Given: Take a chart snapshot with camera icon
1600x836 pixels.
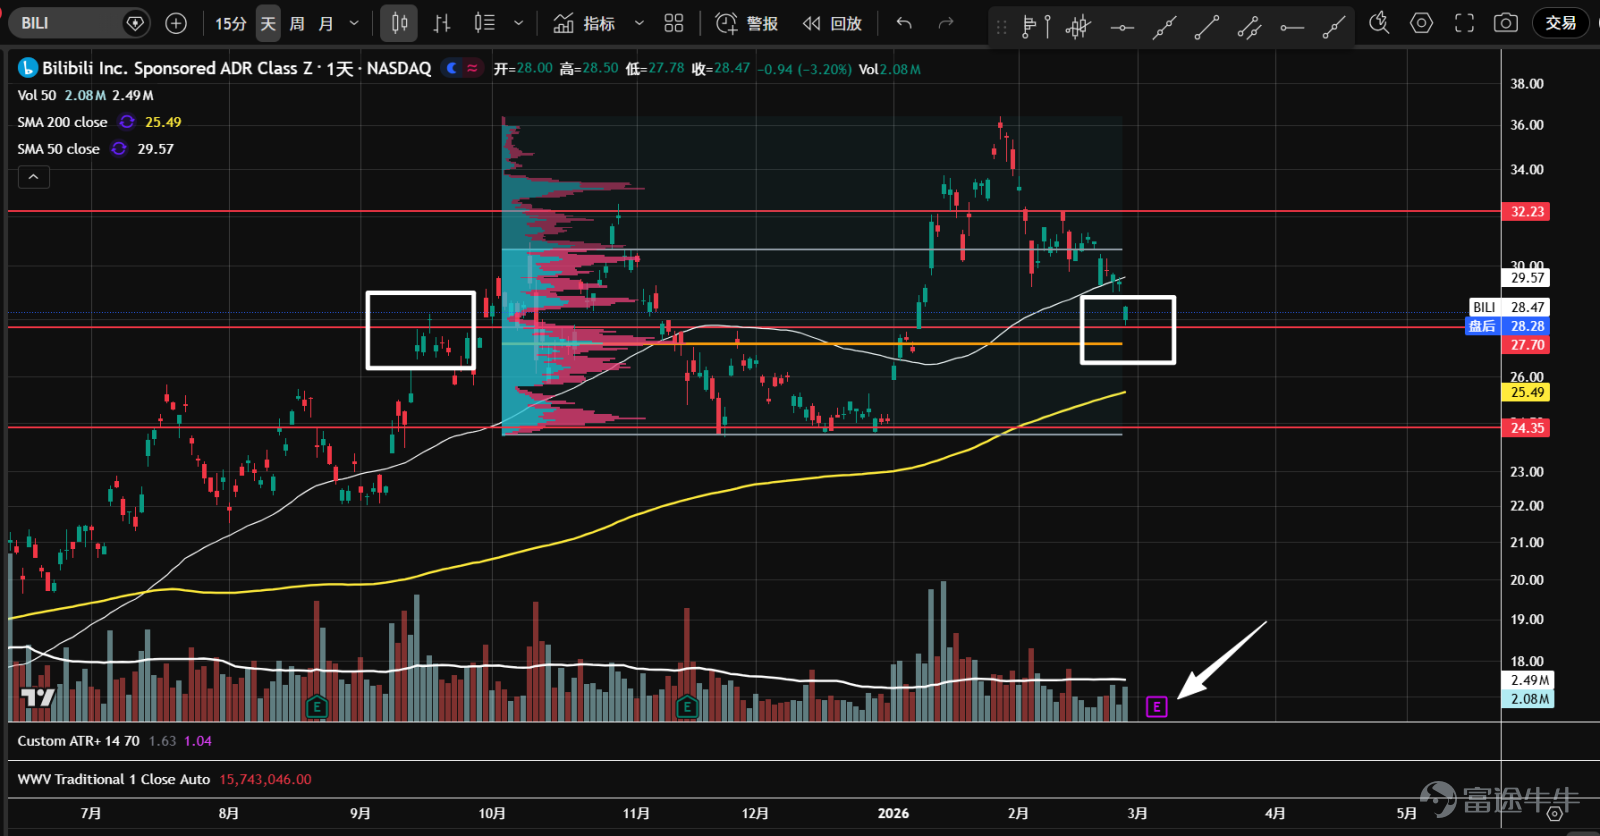Looking at the screenshot, I should 1506,23.
